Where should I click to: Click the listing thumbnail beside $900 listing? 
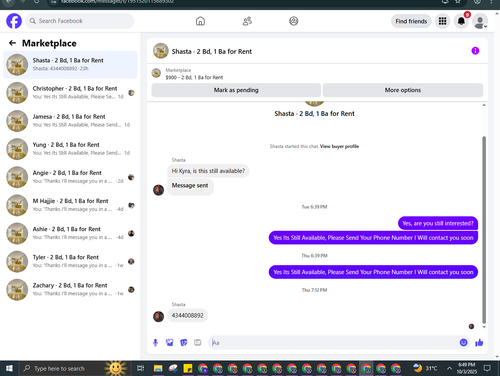(156, 73)
